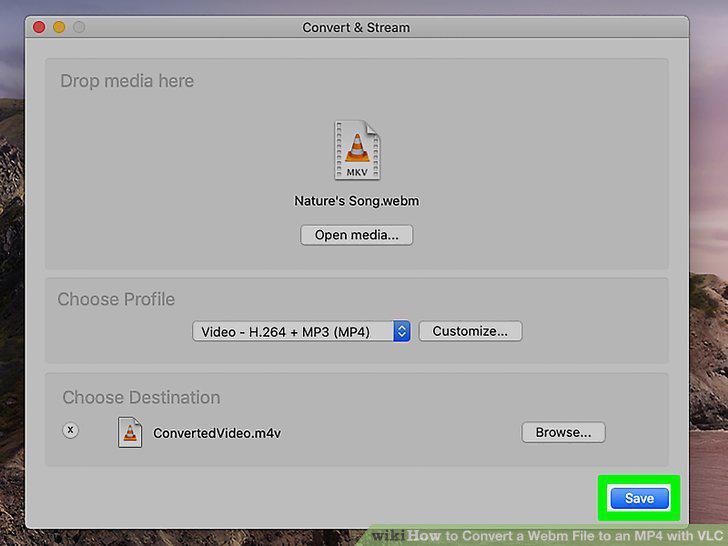728x546 pixels.
Task: Click the Nature's Song.webm filename
Action: [x=357, y=201]
